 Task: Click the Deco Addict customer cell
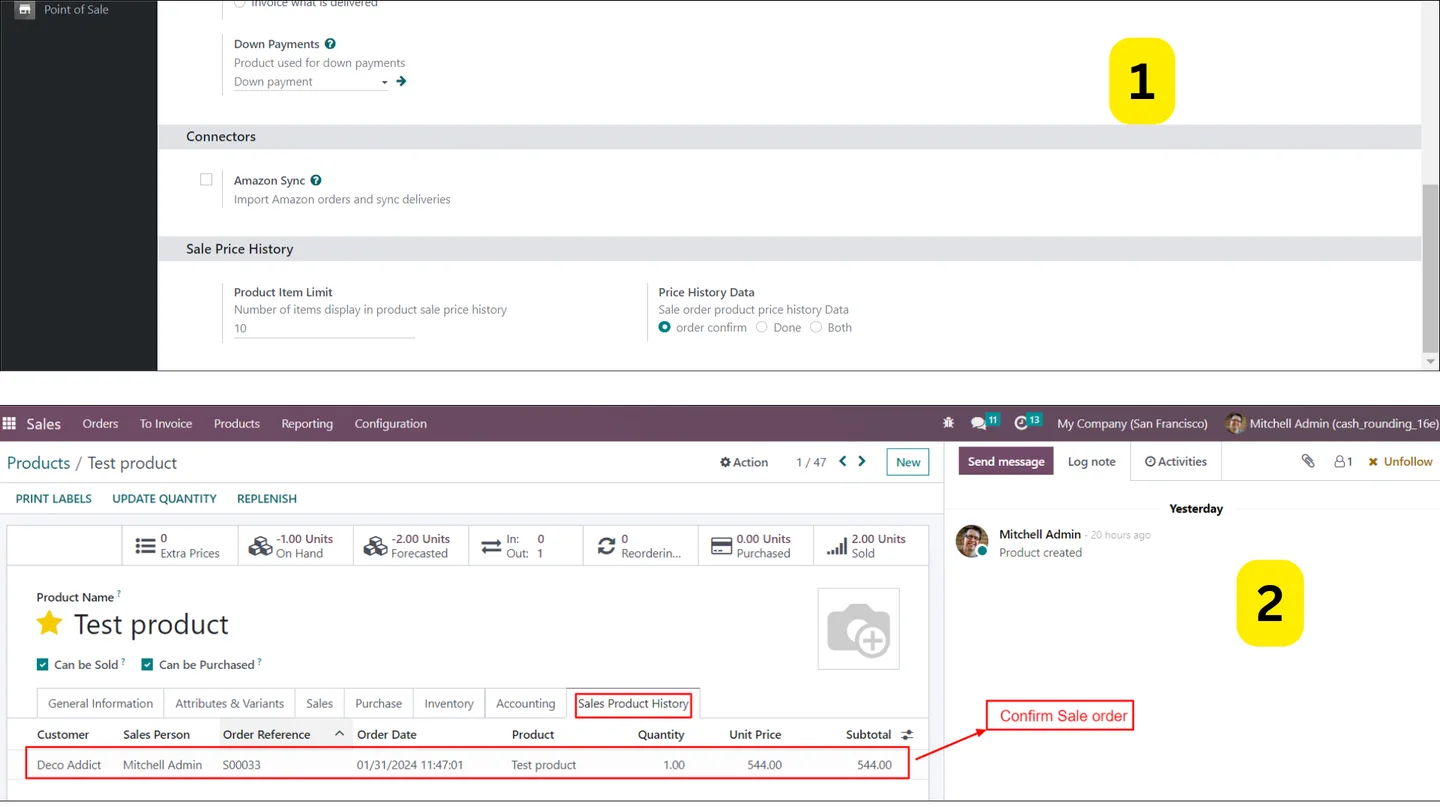(69, 765)
